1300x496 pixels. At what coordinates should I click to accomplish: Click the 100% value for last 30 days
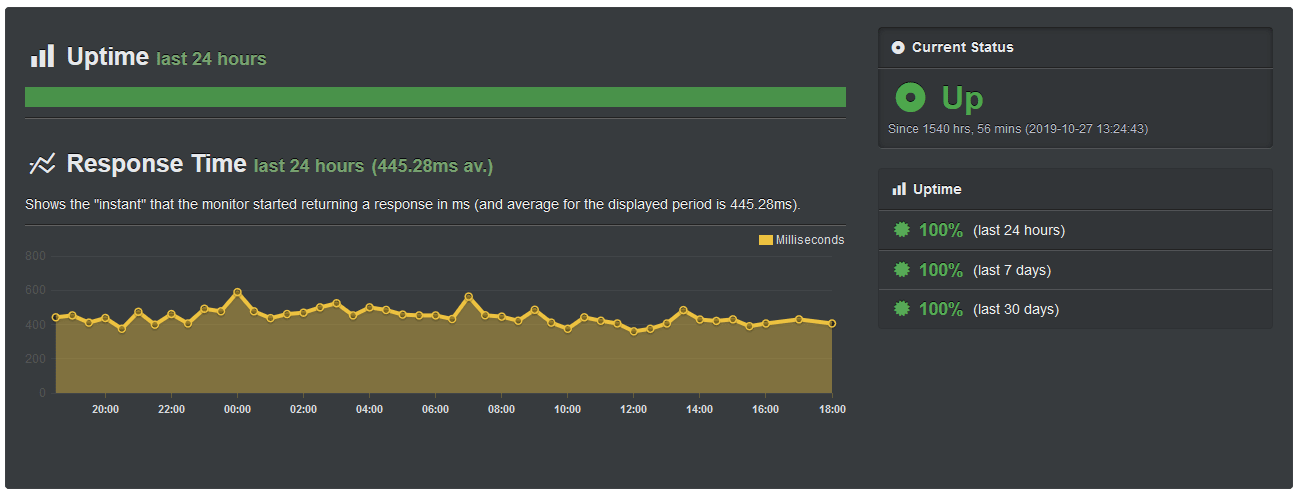[x=941, y=309]
